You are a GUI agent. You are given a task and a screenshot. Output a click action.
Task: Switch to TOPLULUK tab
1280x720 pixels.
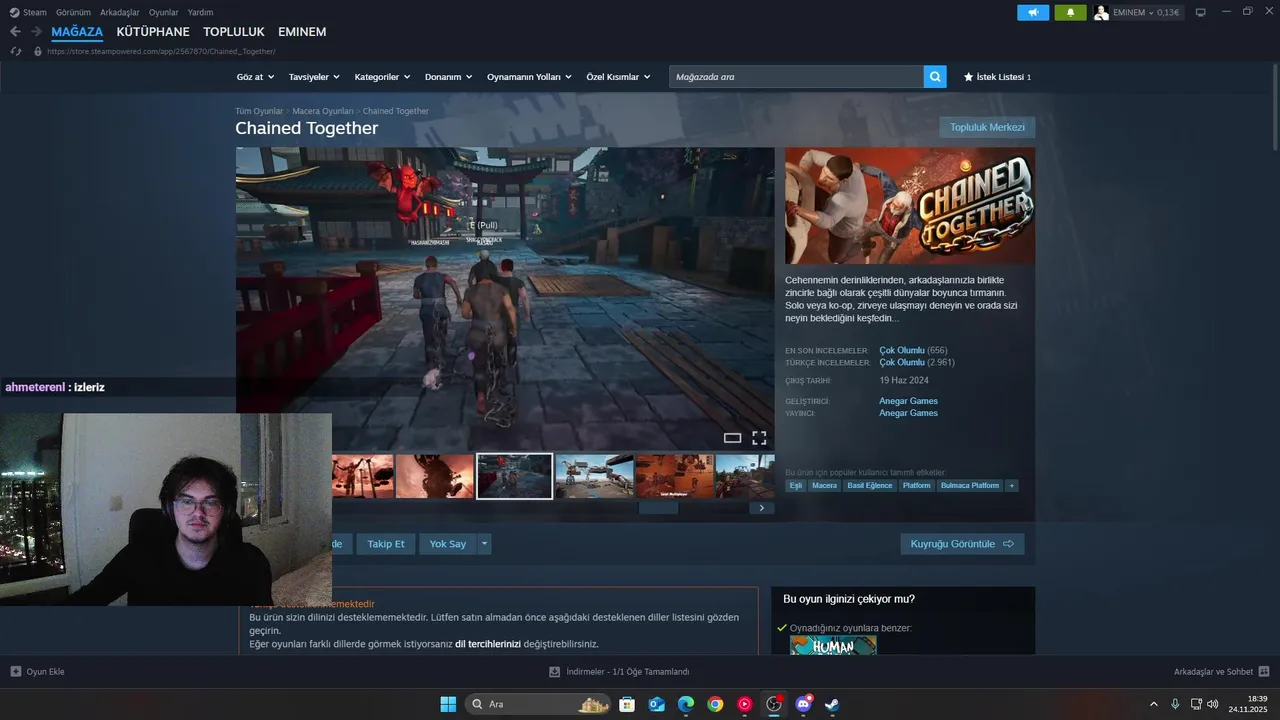234,32
